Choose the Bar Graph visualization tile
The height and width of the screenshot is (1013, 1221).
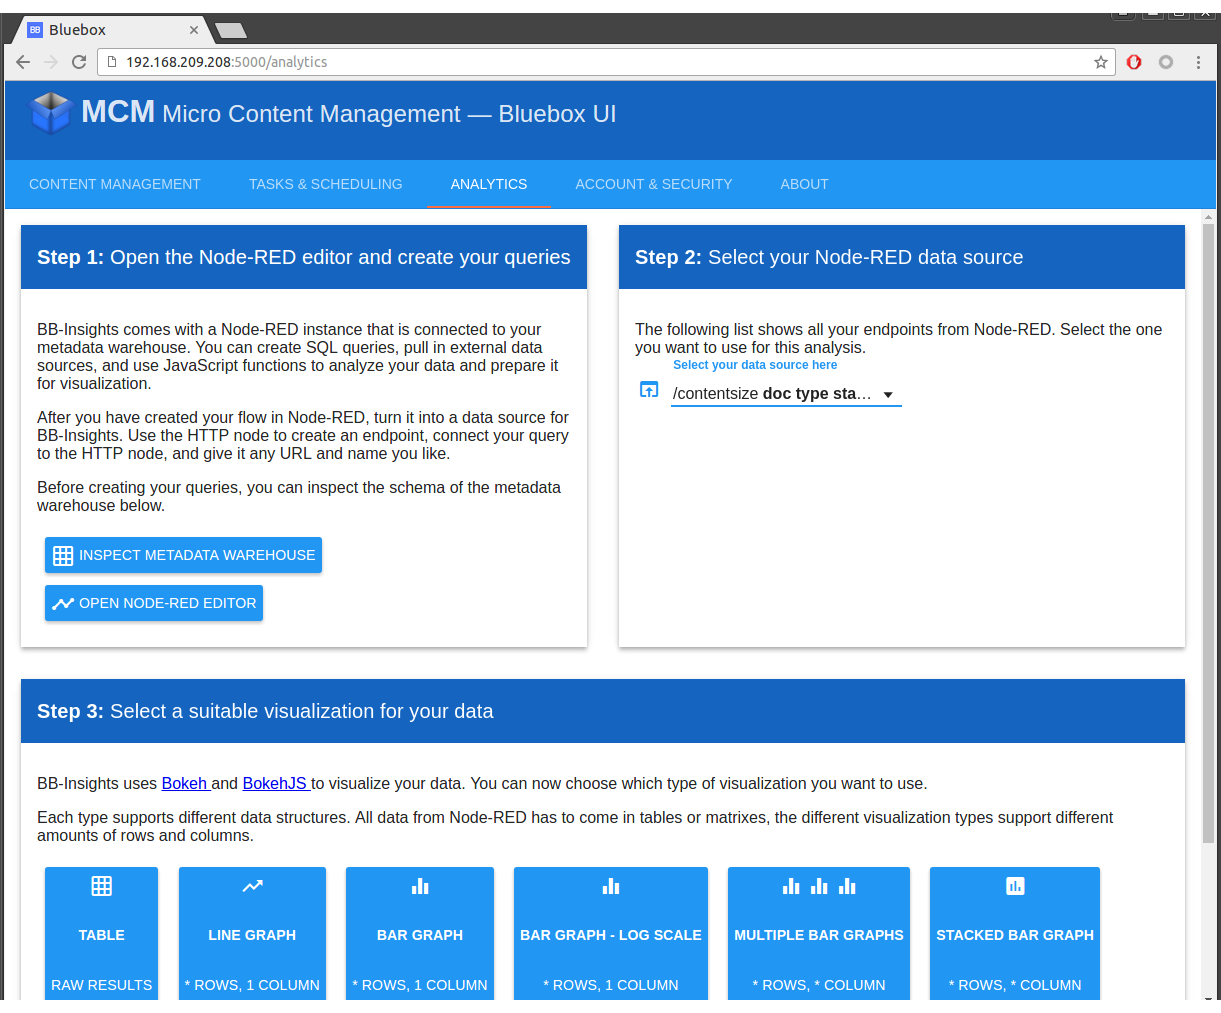point(420,933)
